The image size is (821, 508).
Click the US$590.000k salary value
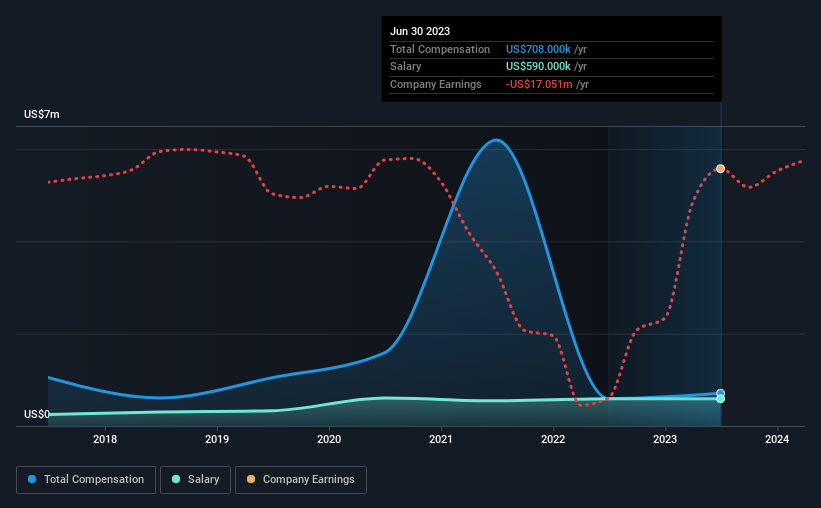[538, 67]
